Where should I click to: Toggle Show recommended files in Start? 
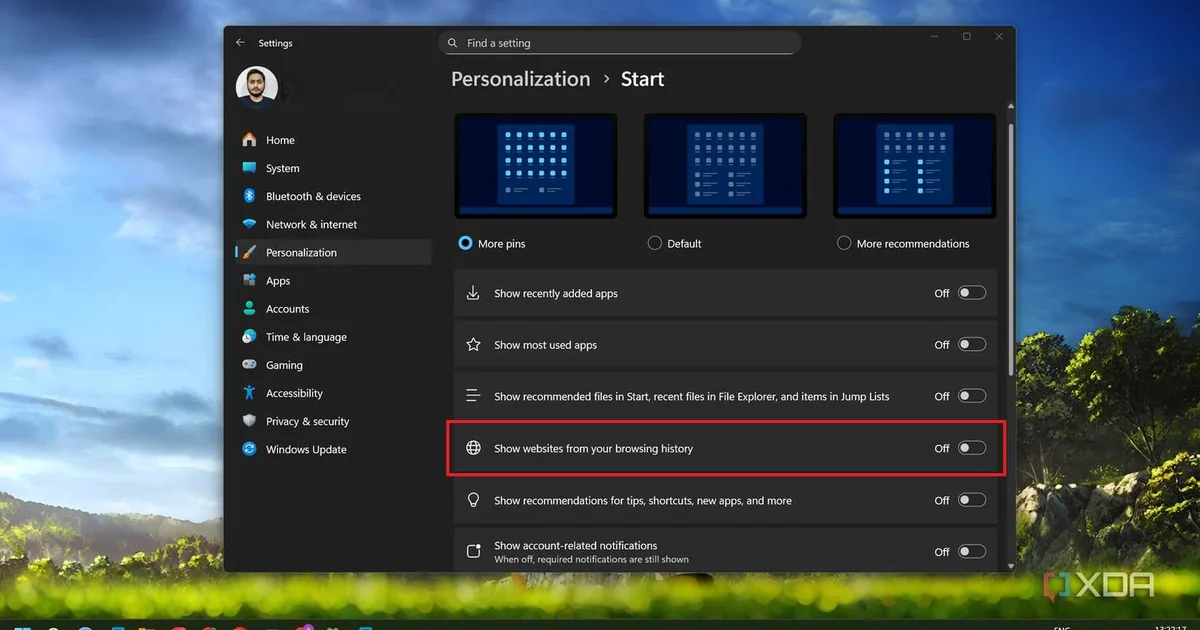[972, 396]
